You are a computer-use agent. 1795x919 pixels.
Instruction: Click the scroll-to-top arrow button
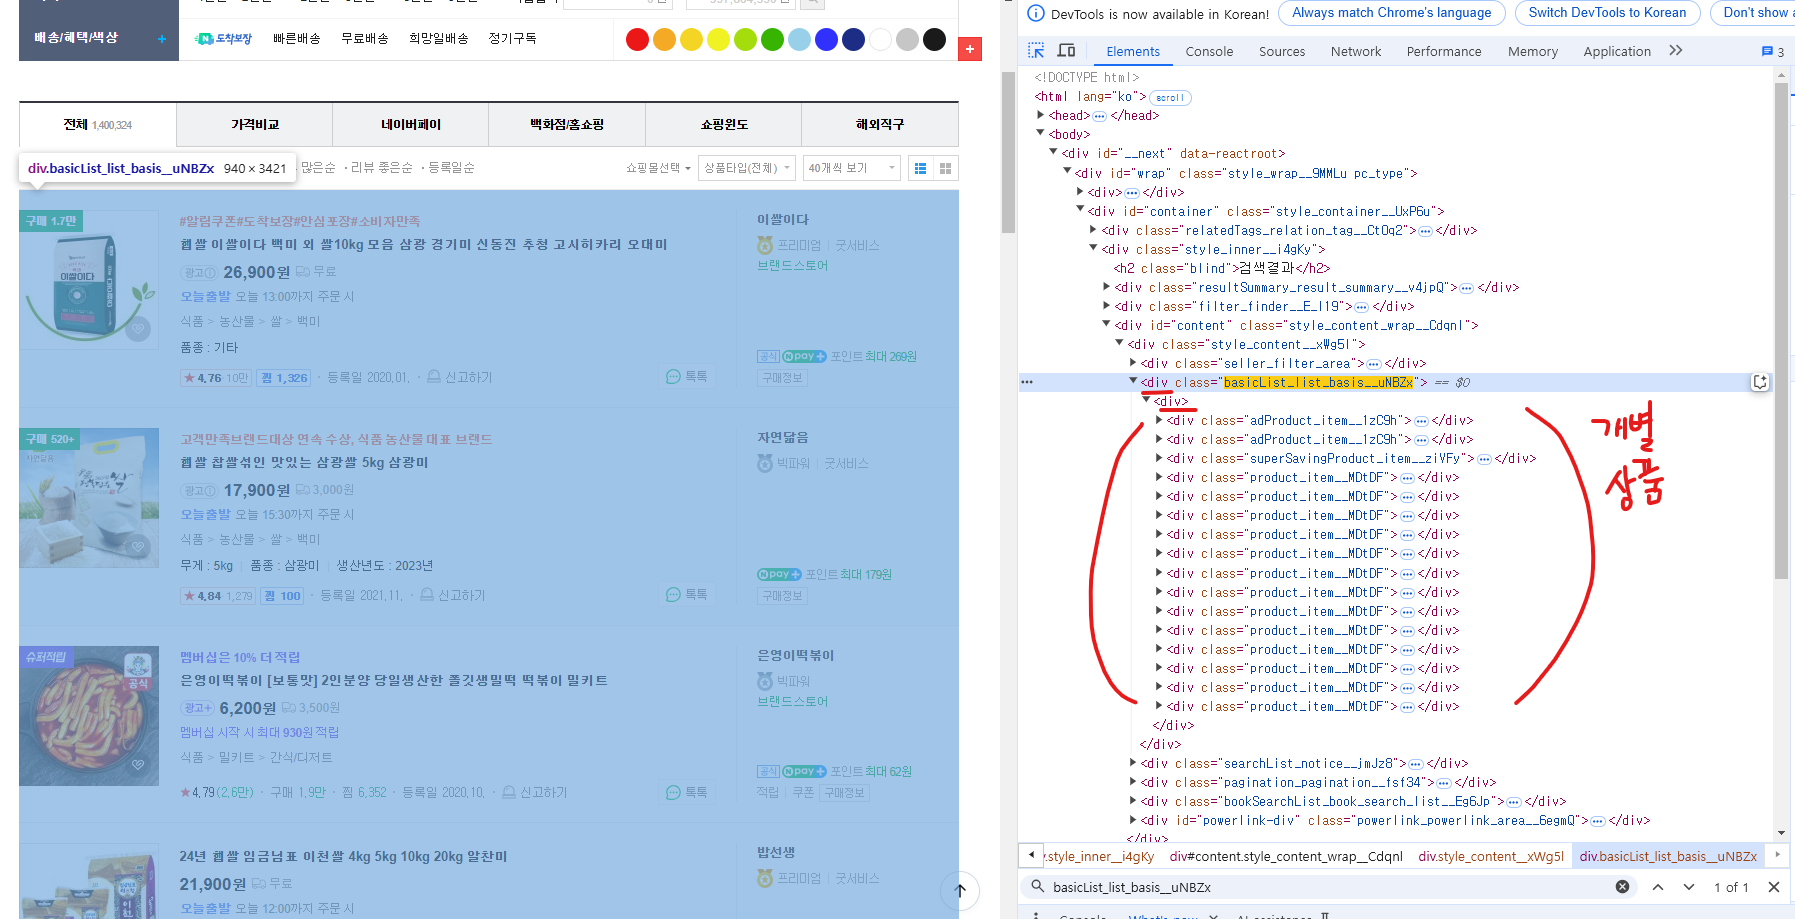tap(960, 890)
